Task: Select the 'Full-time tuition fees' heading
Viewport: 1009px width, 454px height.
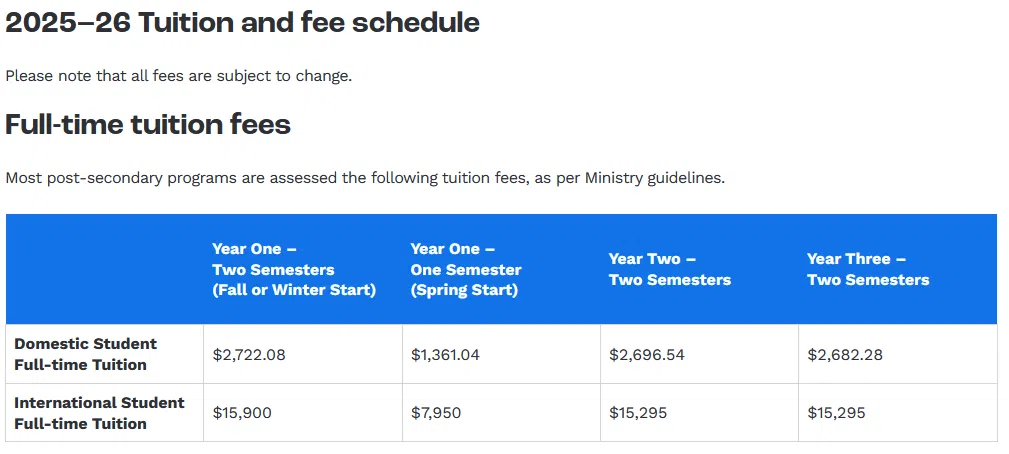Action: click(x=148, y=125)
